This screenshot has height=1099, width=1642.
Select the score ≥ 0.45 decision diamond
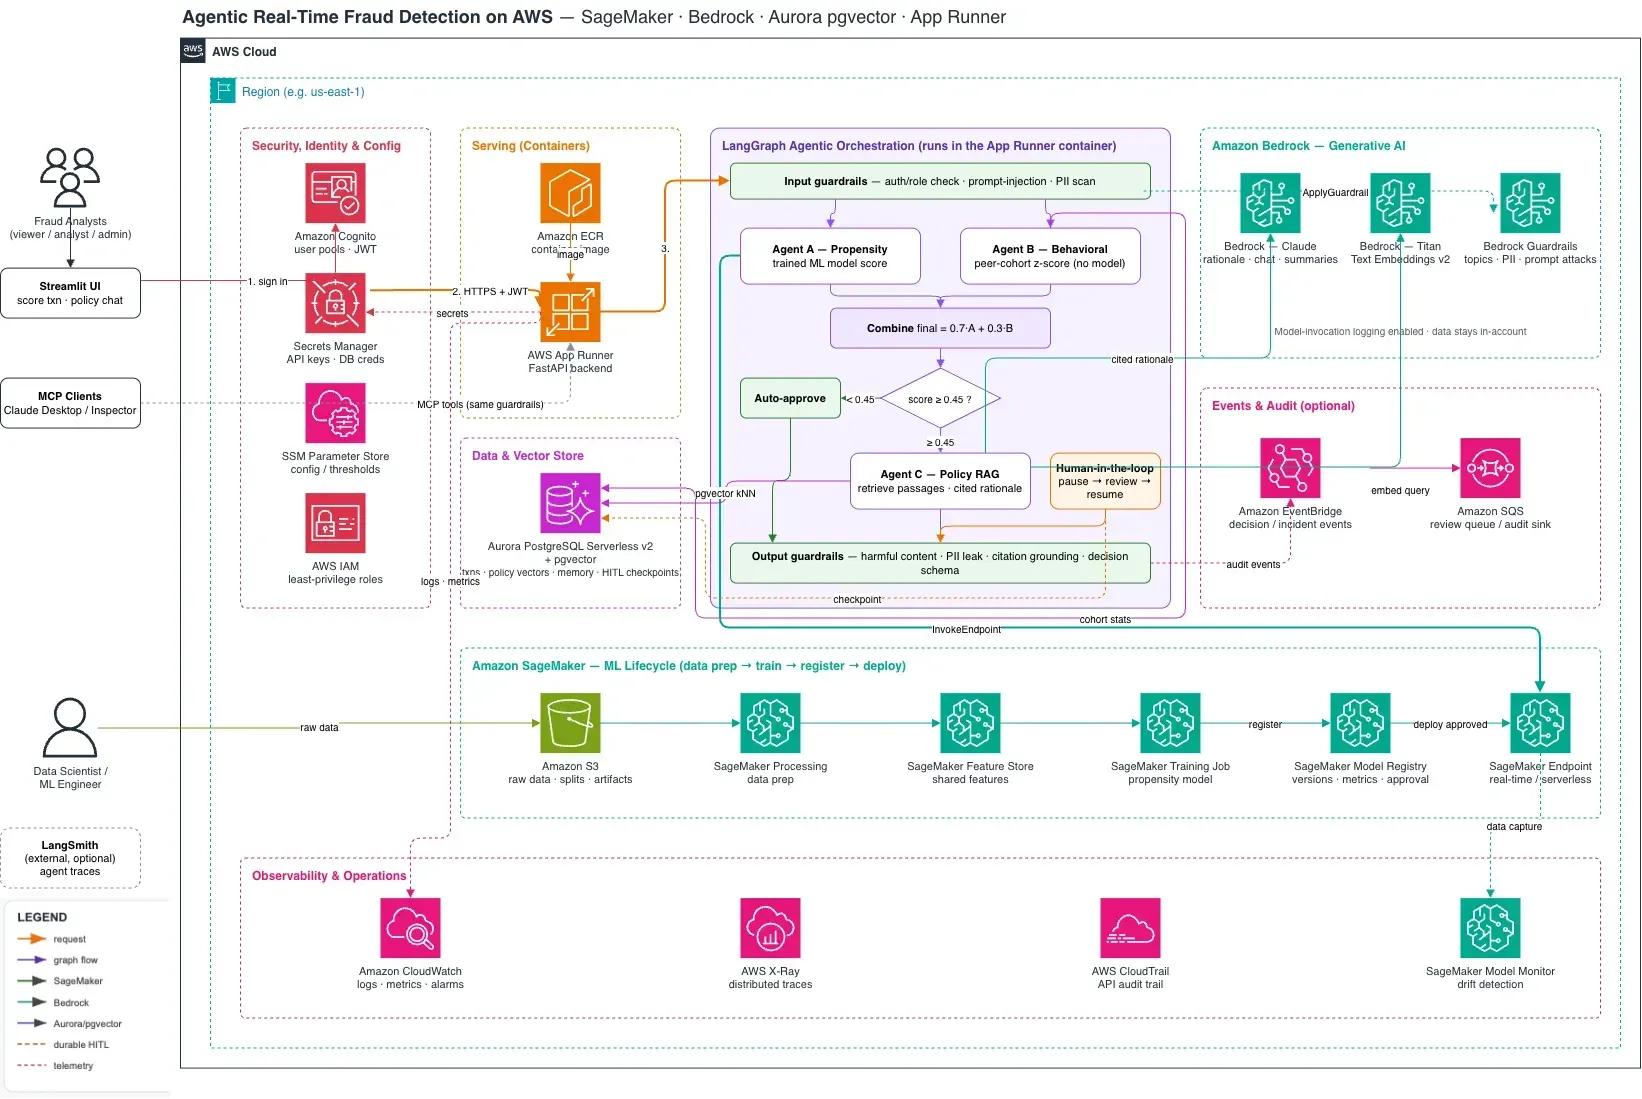pos(940,399)
